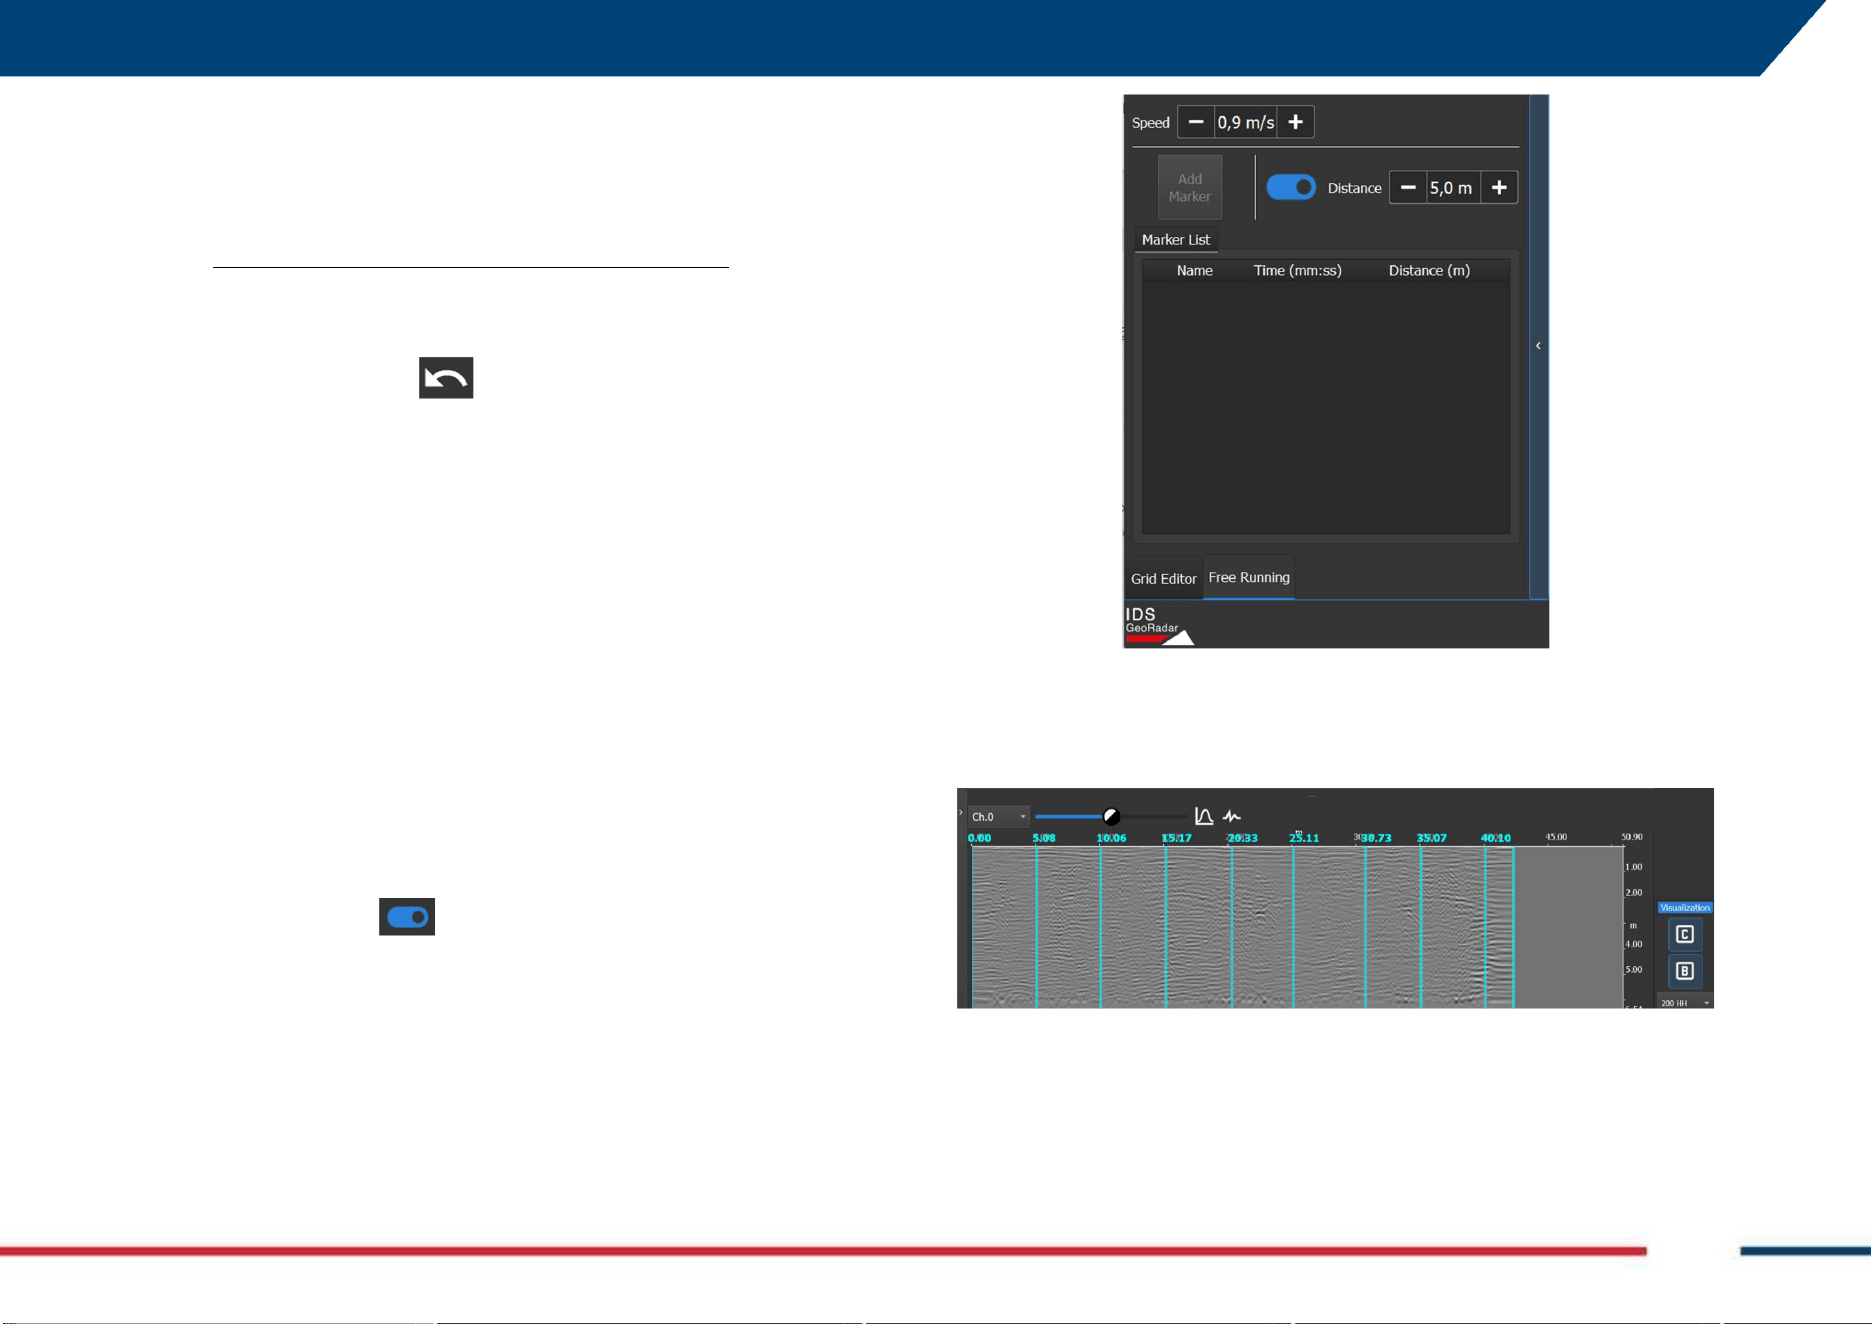
Task: Raise the marker Distance with its plus button
Action: tap(1499, 188)
